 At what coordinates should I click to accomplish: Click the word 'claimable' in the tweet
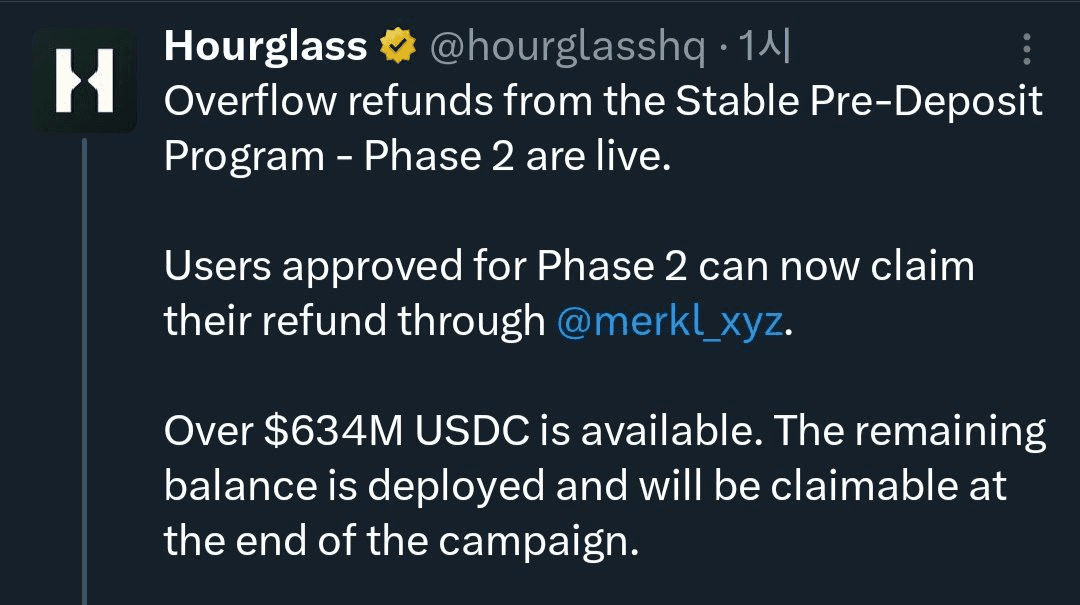(x=849, y=486)
